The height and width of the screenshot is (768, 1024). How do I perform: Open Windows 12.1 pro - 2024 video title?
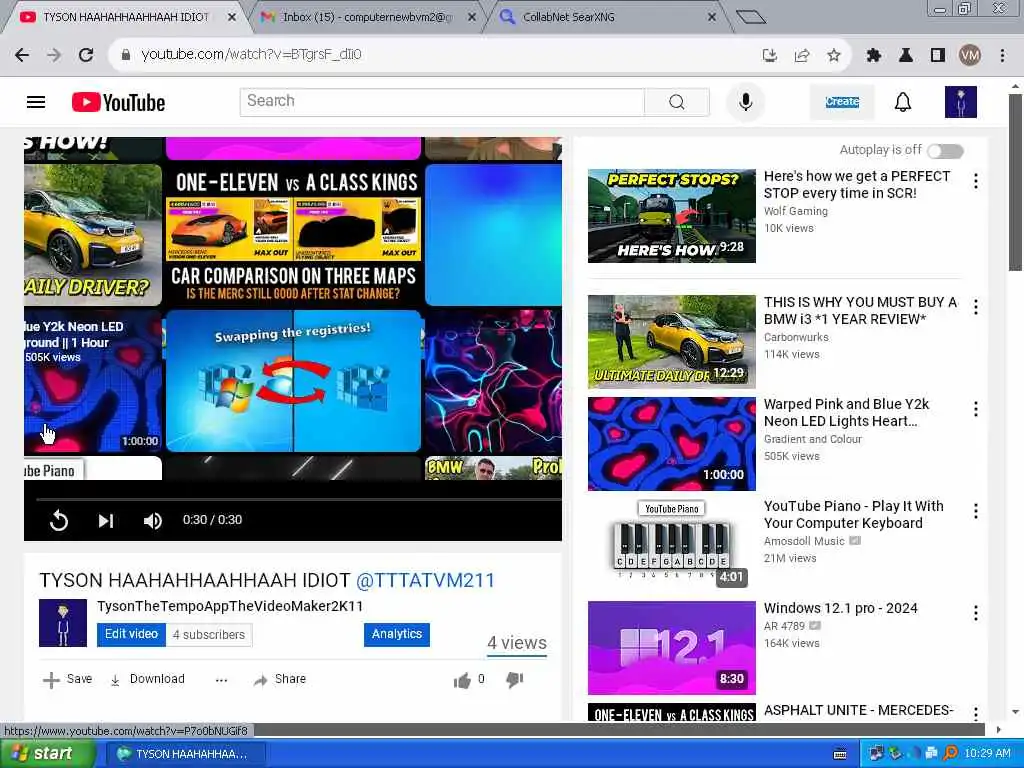[840, 608]
